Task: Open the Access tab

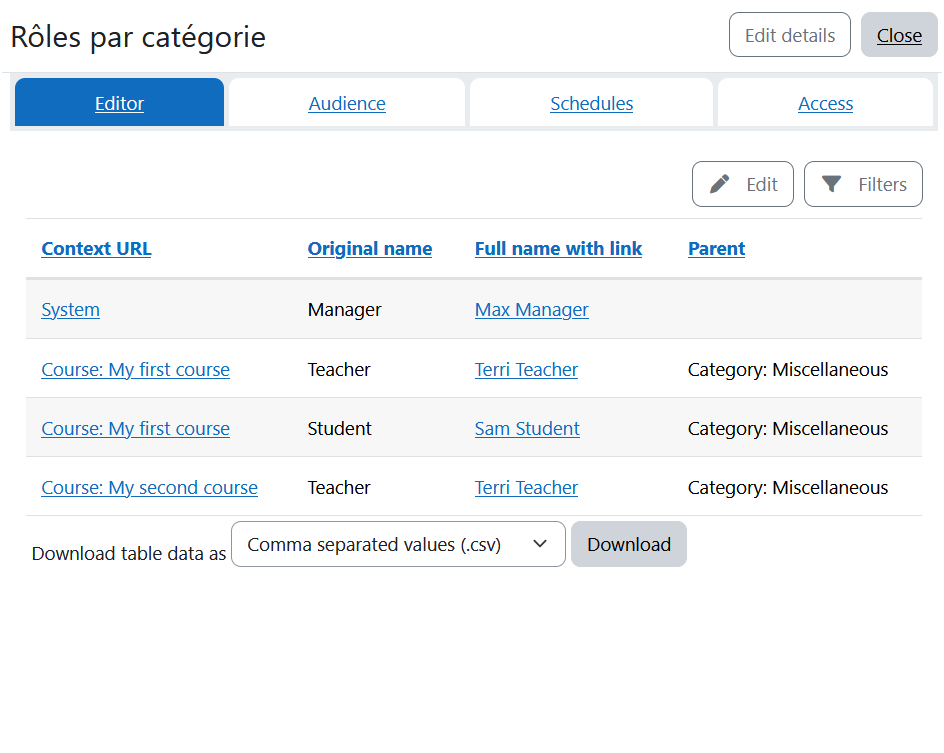Action: point(825,103)
